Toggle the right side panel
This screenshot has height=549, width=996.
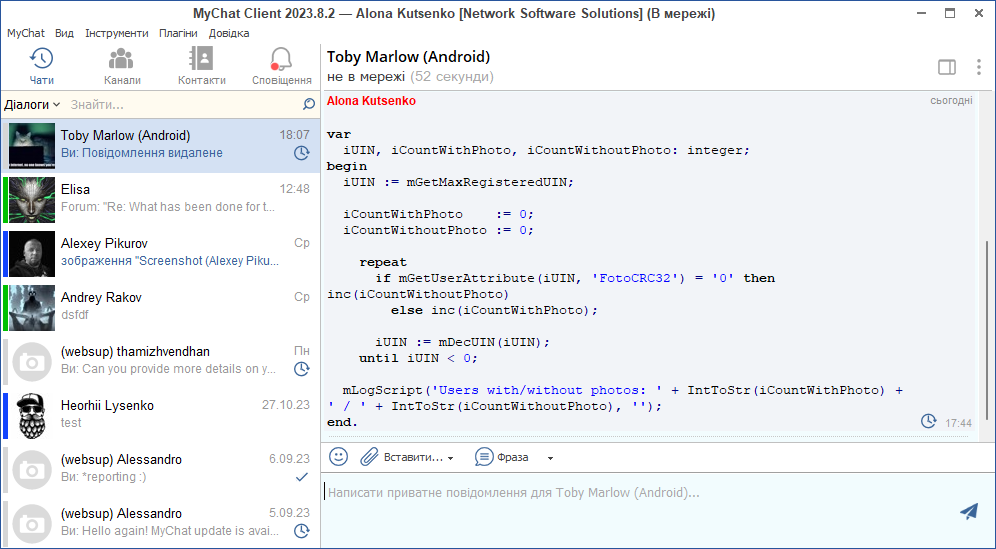tap(946, 67)
